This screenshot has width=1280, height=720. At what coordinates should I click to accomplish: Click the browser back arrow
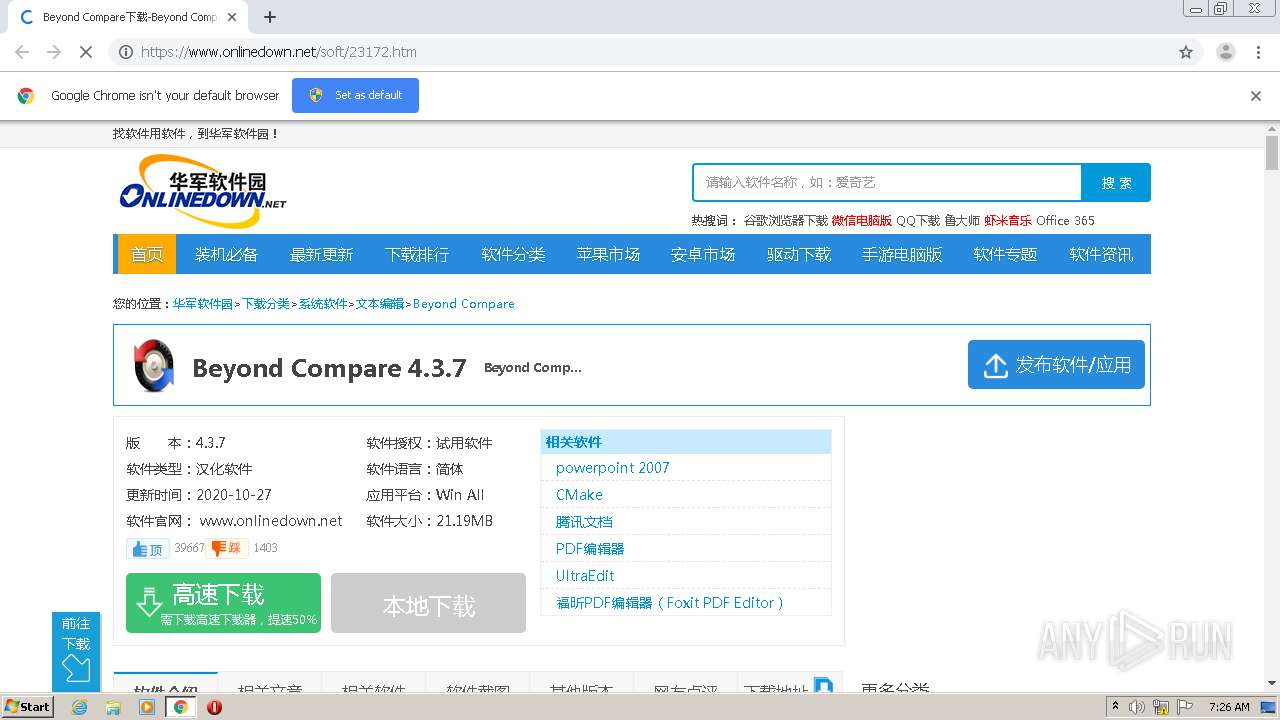click(22, 52)
